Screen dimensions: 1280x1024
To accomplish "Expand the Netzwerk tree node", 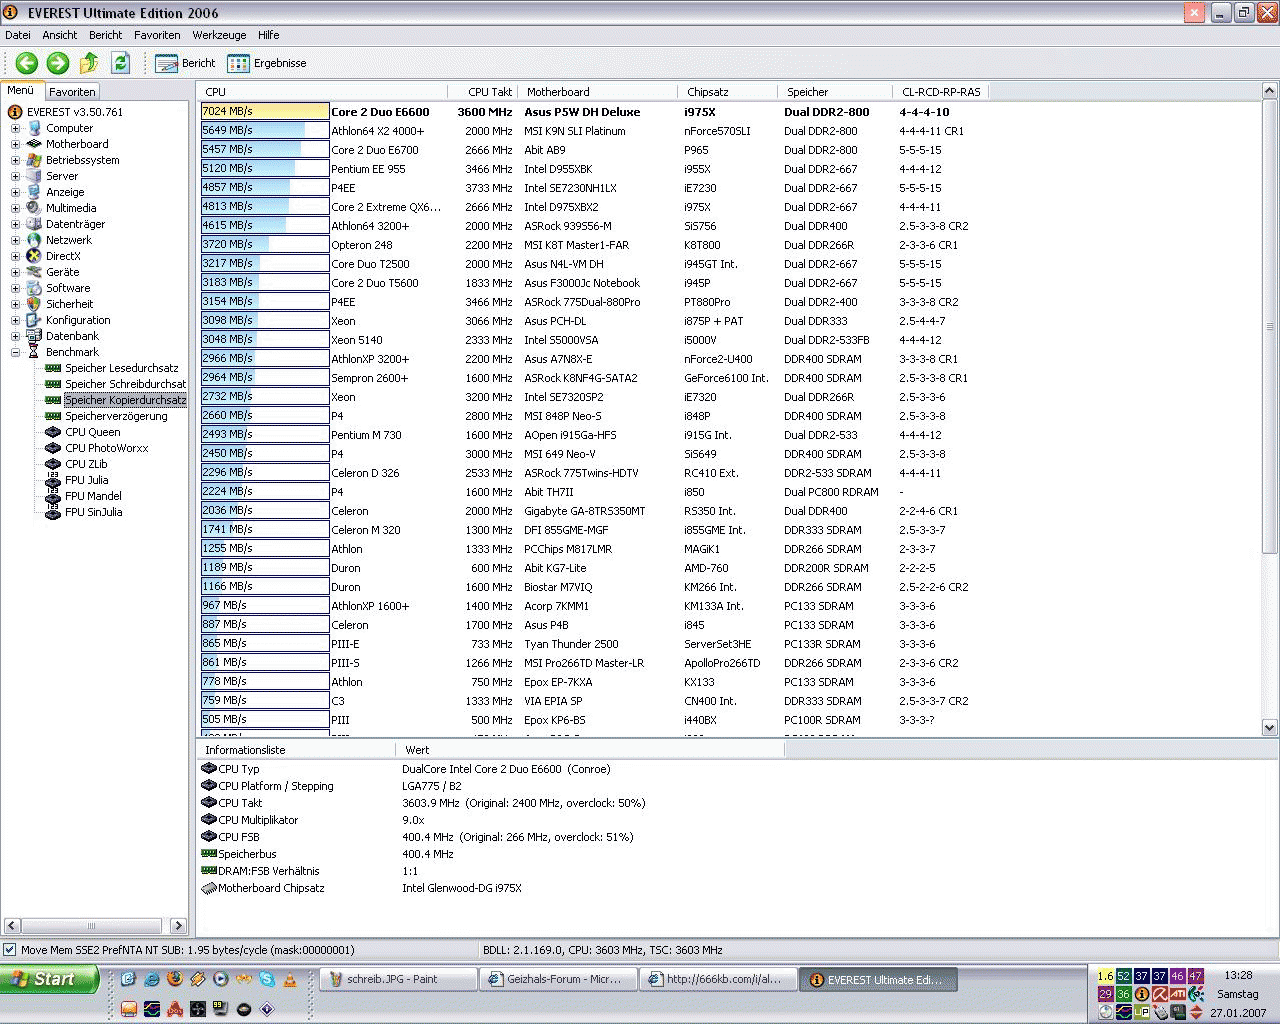I will pos(15,240).
